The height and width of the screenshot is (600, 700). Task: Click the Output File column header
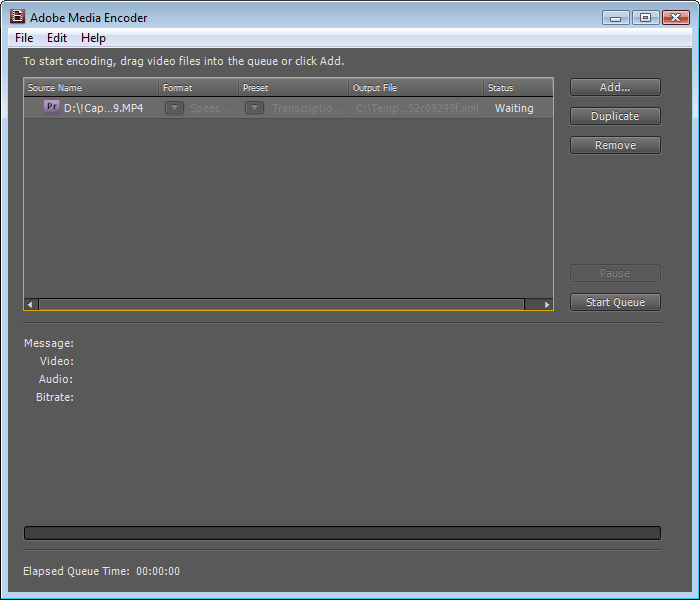tap(416, 88)
